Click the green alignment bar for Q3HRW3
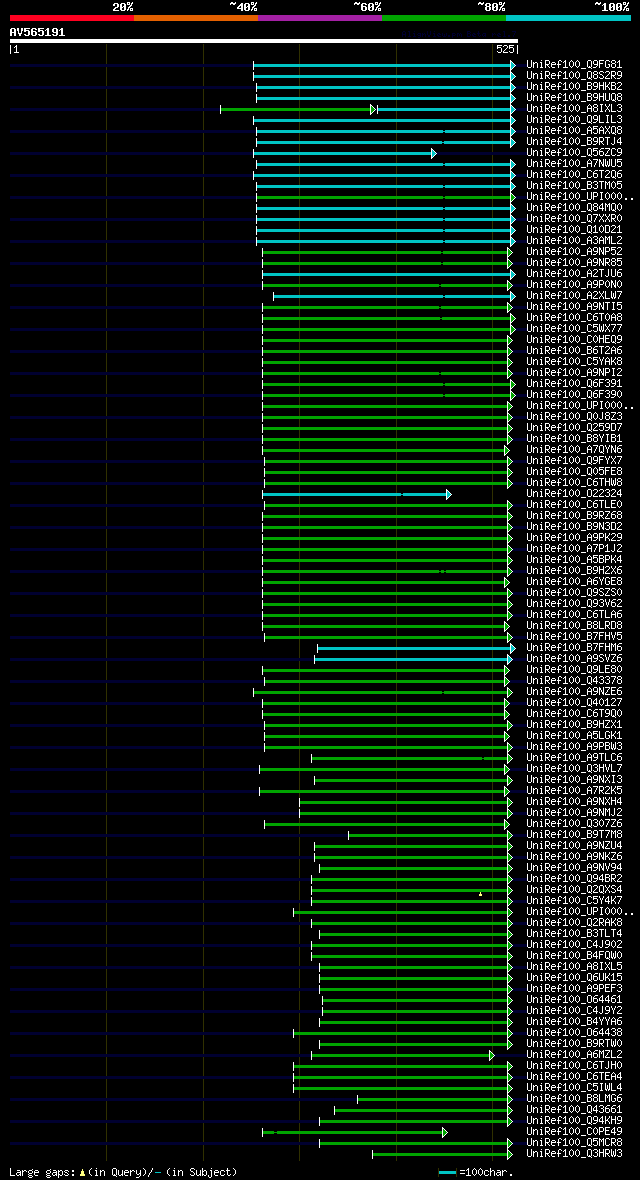This screenshot has height=1180, width=640. click(443, 1154)
